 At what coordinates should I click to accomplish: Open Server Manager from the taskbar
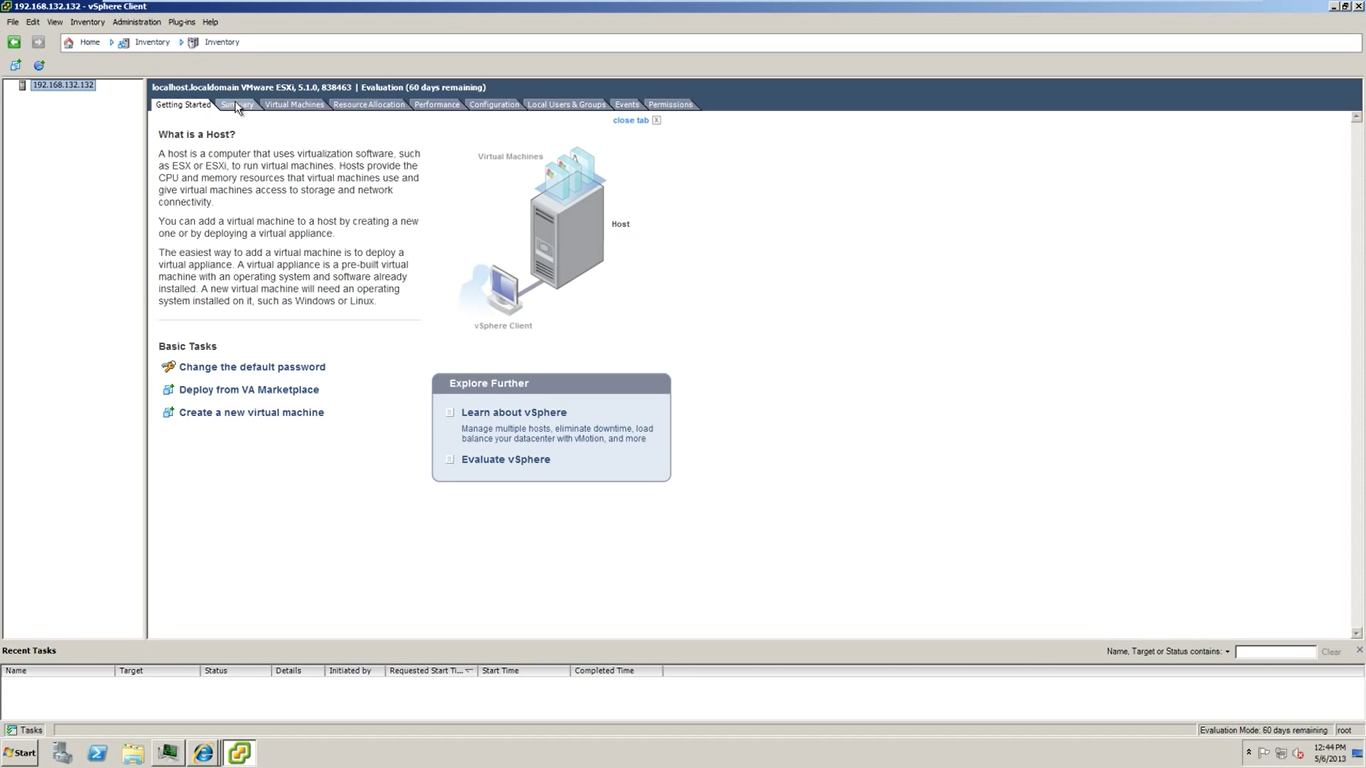62,753
